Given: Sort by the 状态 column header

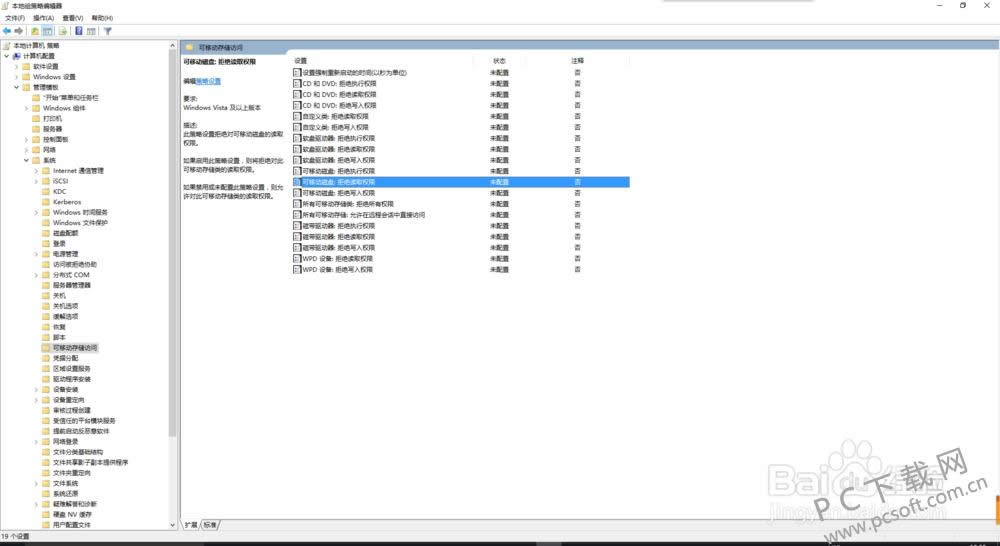Looking at the screenshot, I should click(x=499, y=61).
